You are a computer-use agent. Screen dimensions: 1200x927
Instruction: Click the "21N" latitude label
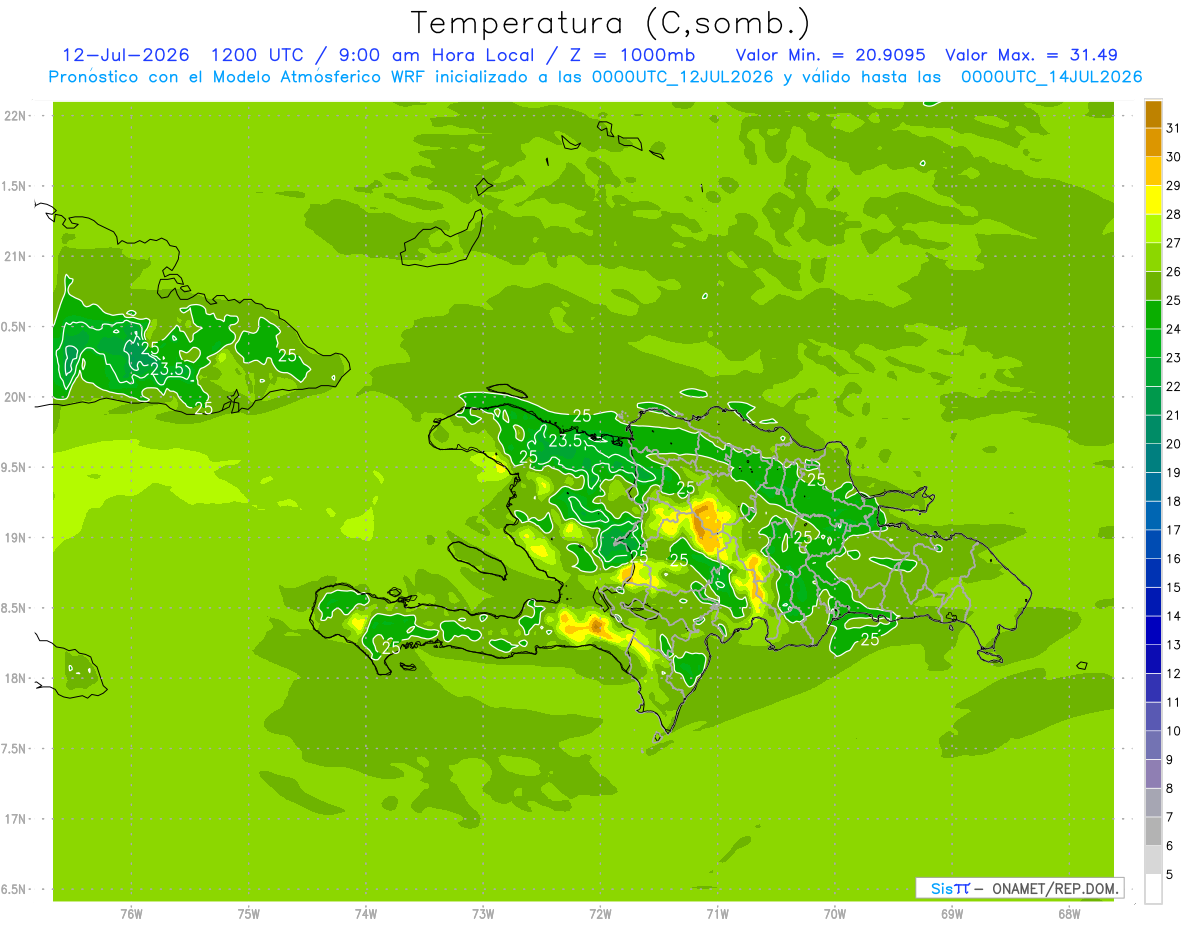pos(15,257)
